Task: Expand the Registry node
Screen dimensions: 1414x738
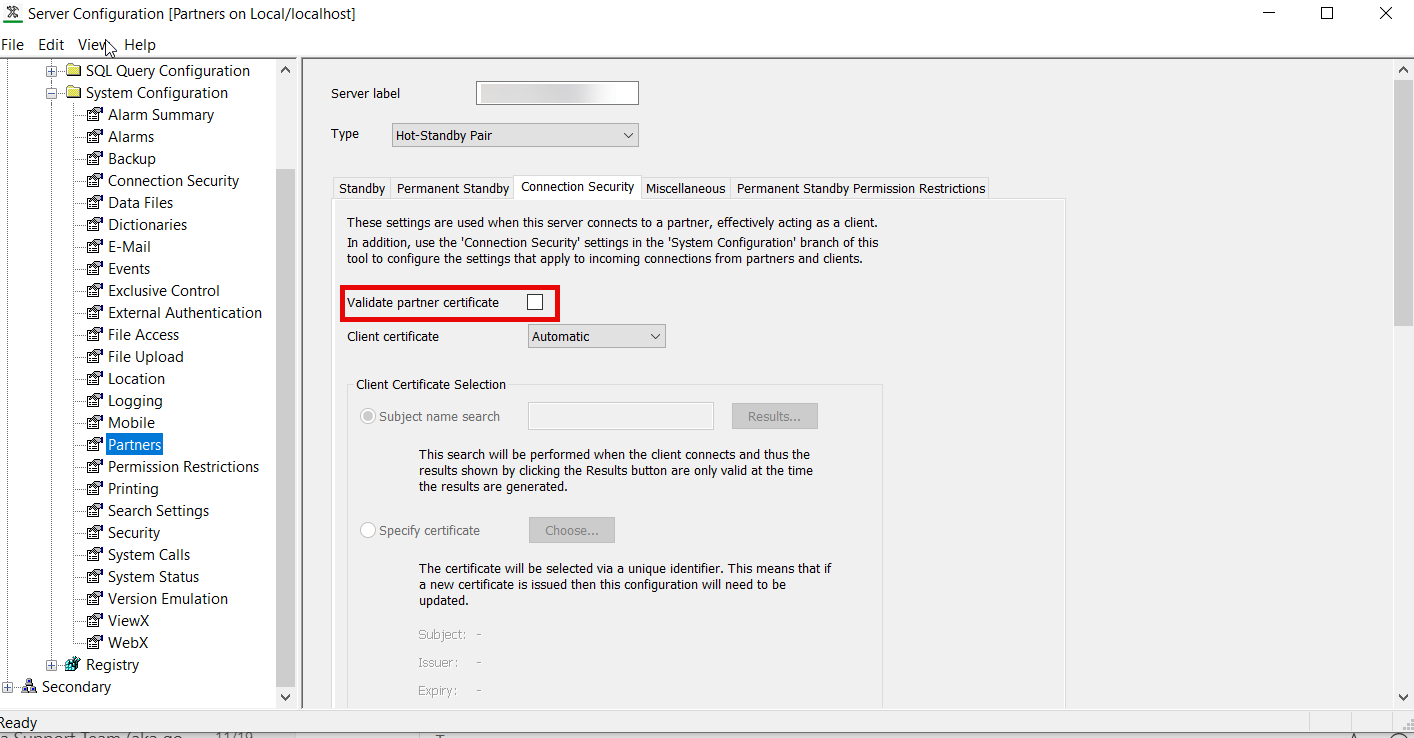Action: click(x=52, y=665)
